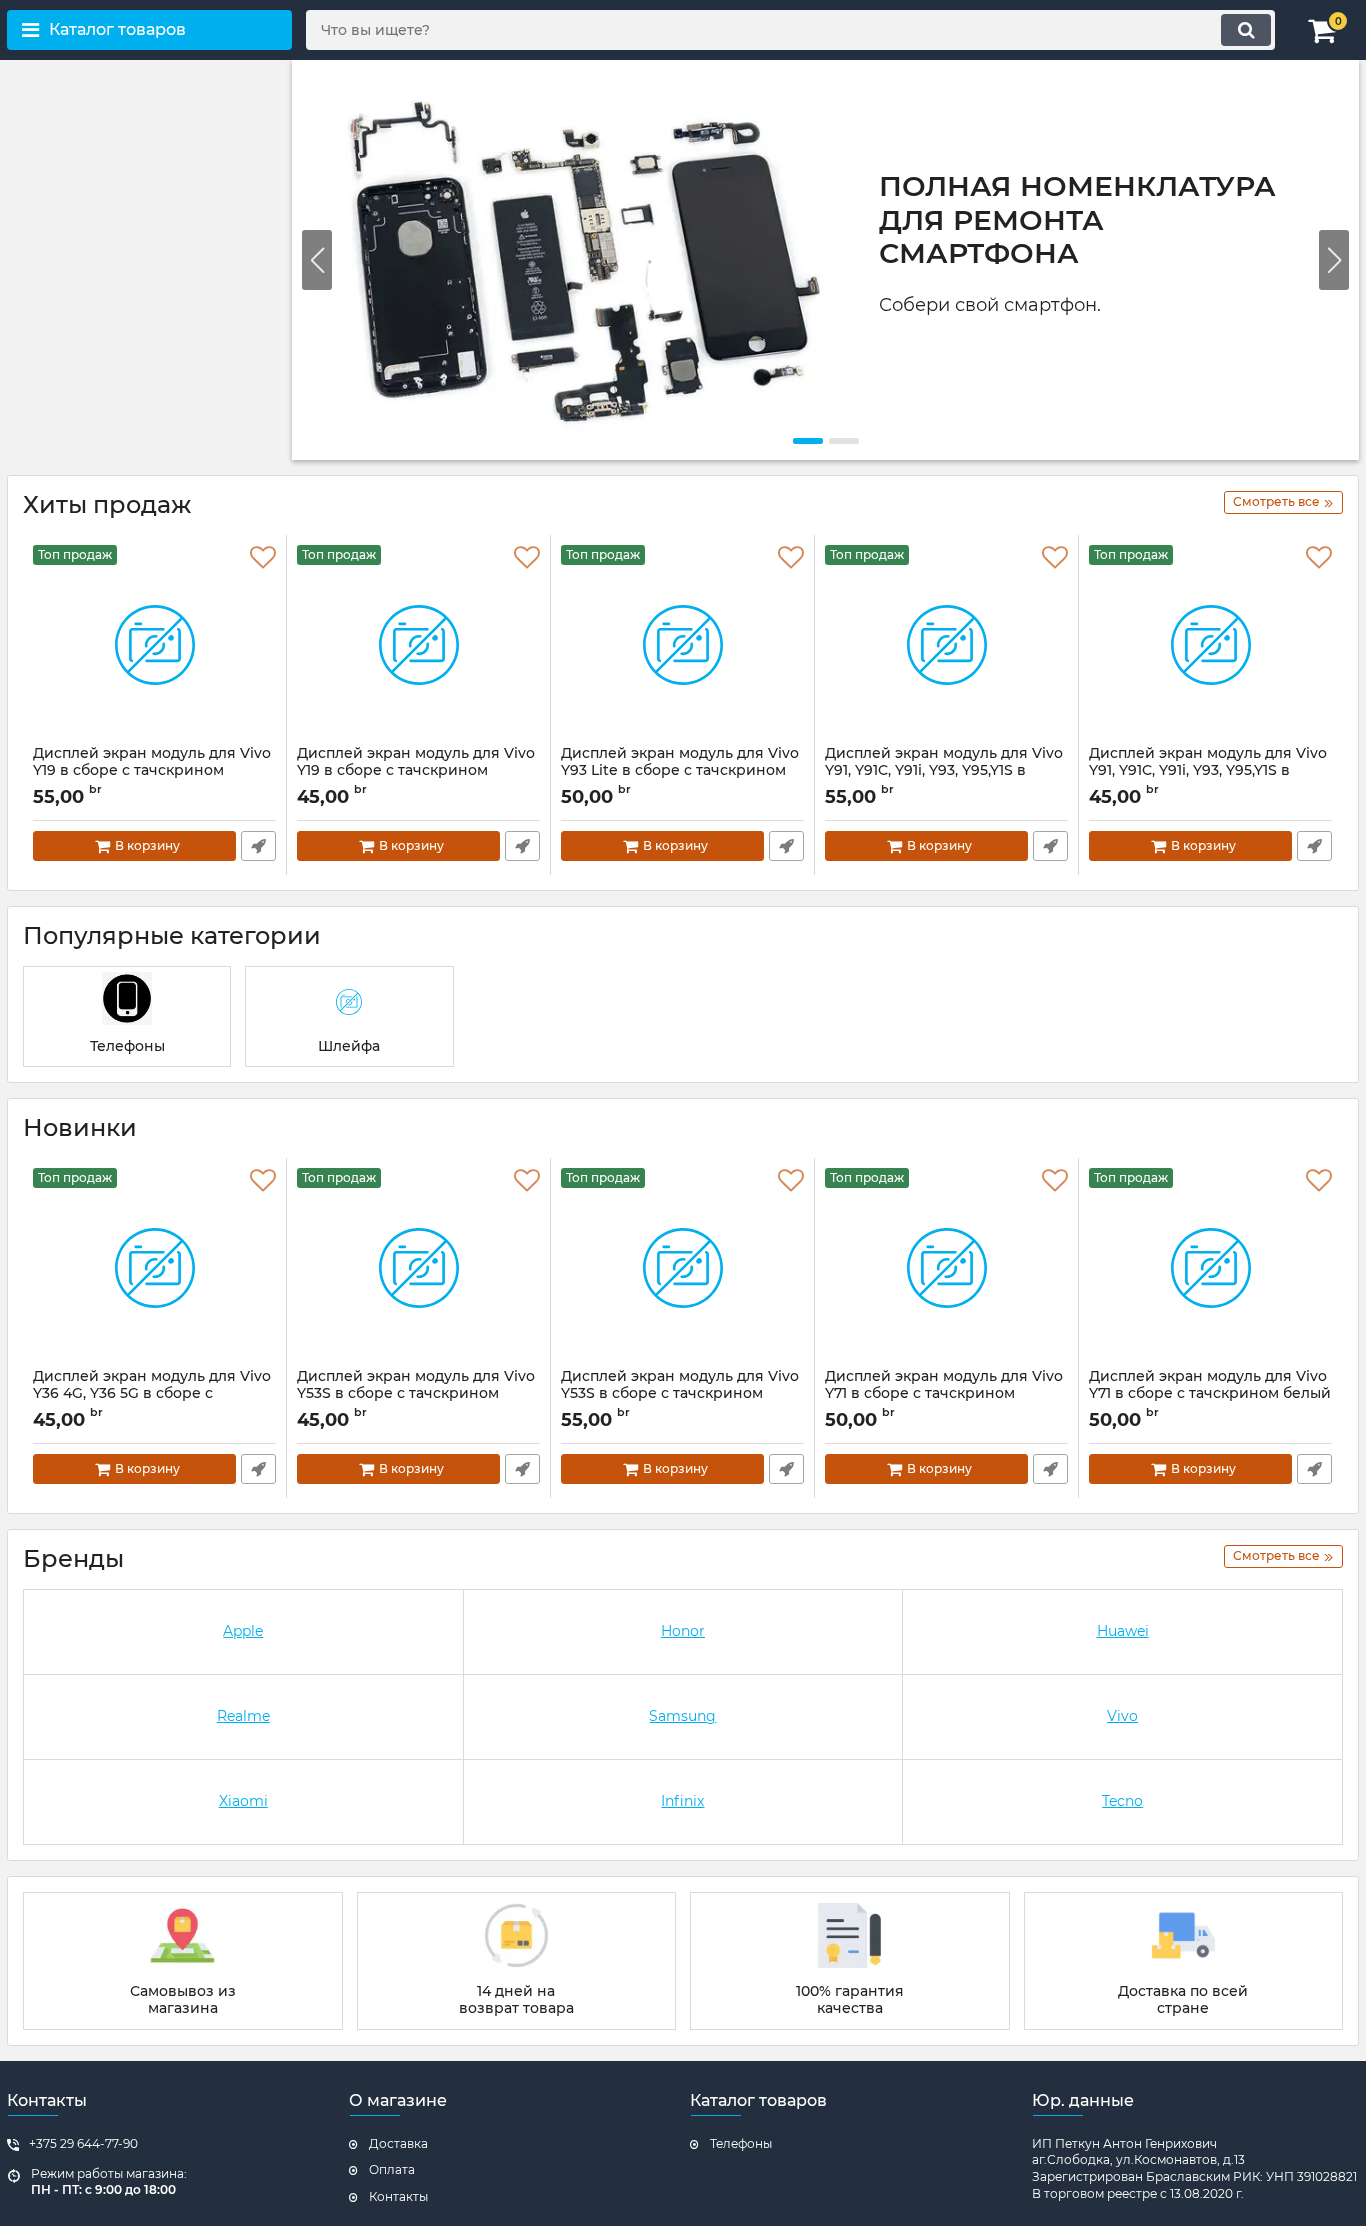1366x2226 pixels.
Task: Open the Vivo brand link
Action: (1122, 1716)
